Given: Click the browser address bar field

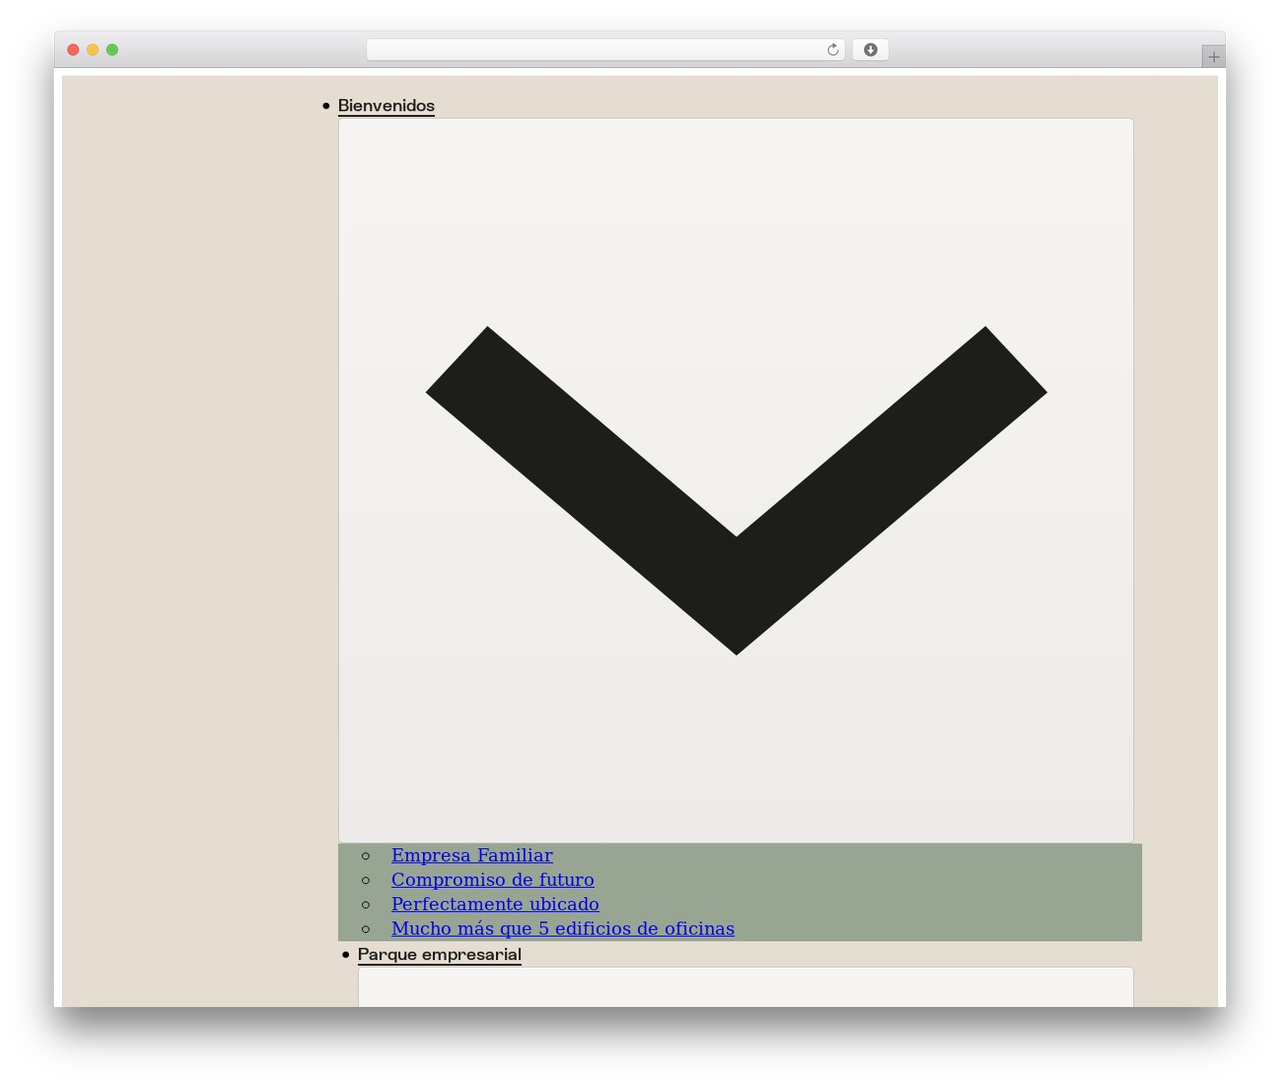Looking at the screenshot, I should click(605, 50).
